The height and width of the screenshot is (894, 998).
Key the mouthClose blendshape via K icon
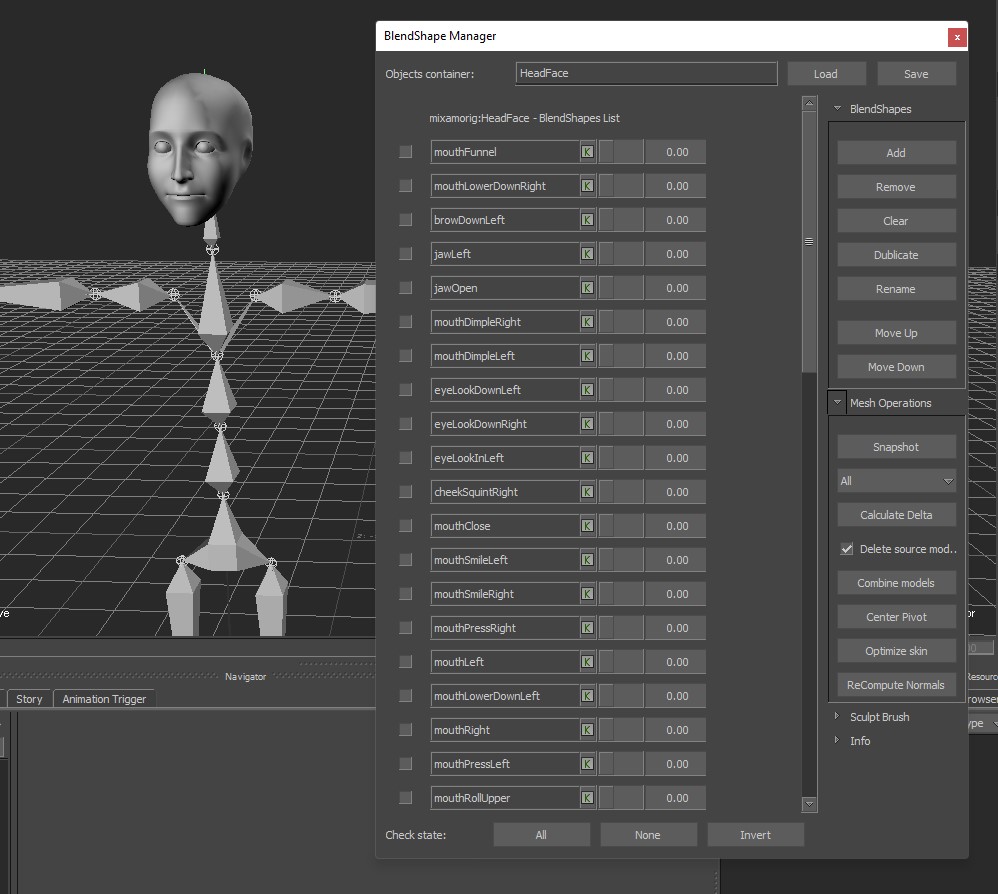click(x=587, y=526)
